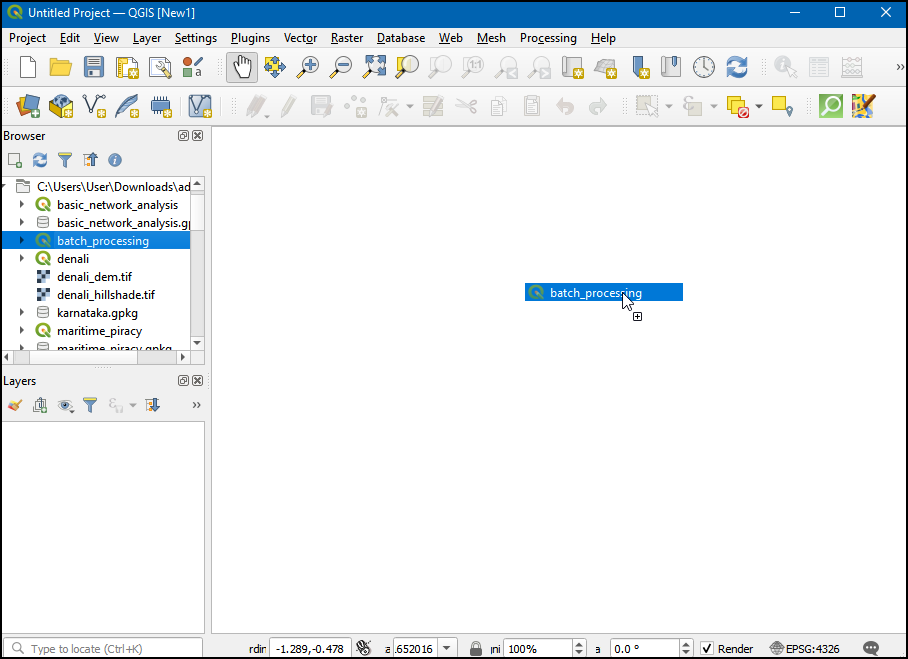Open the Raster menu
The image size is (908, 659).
347,38
